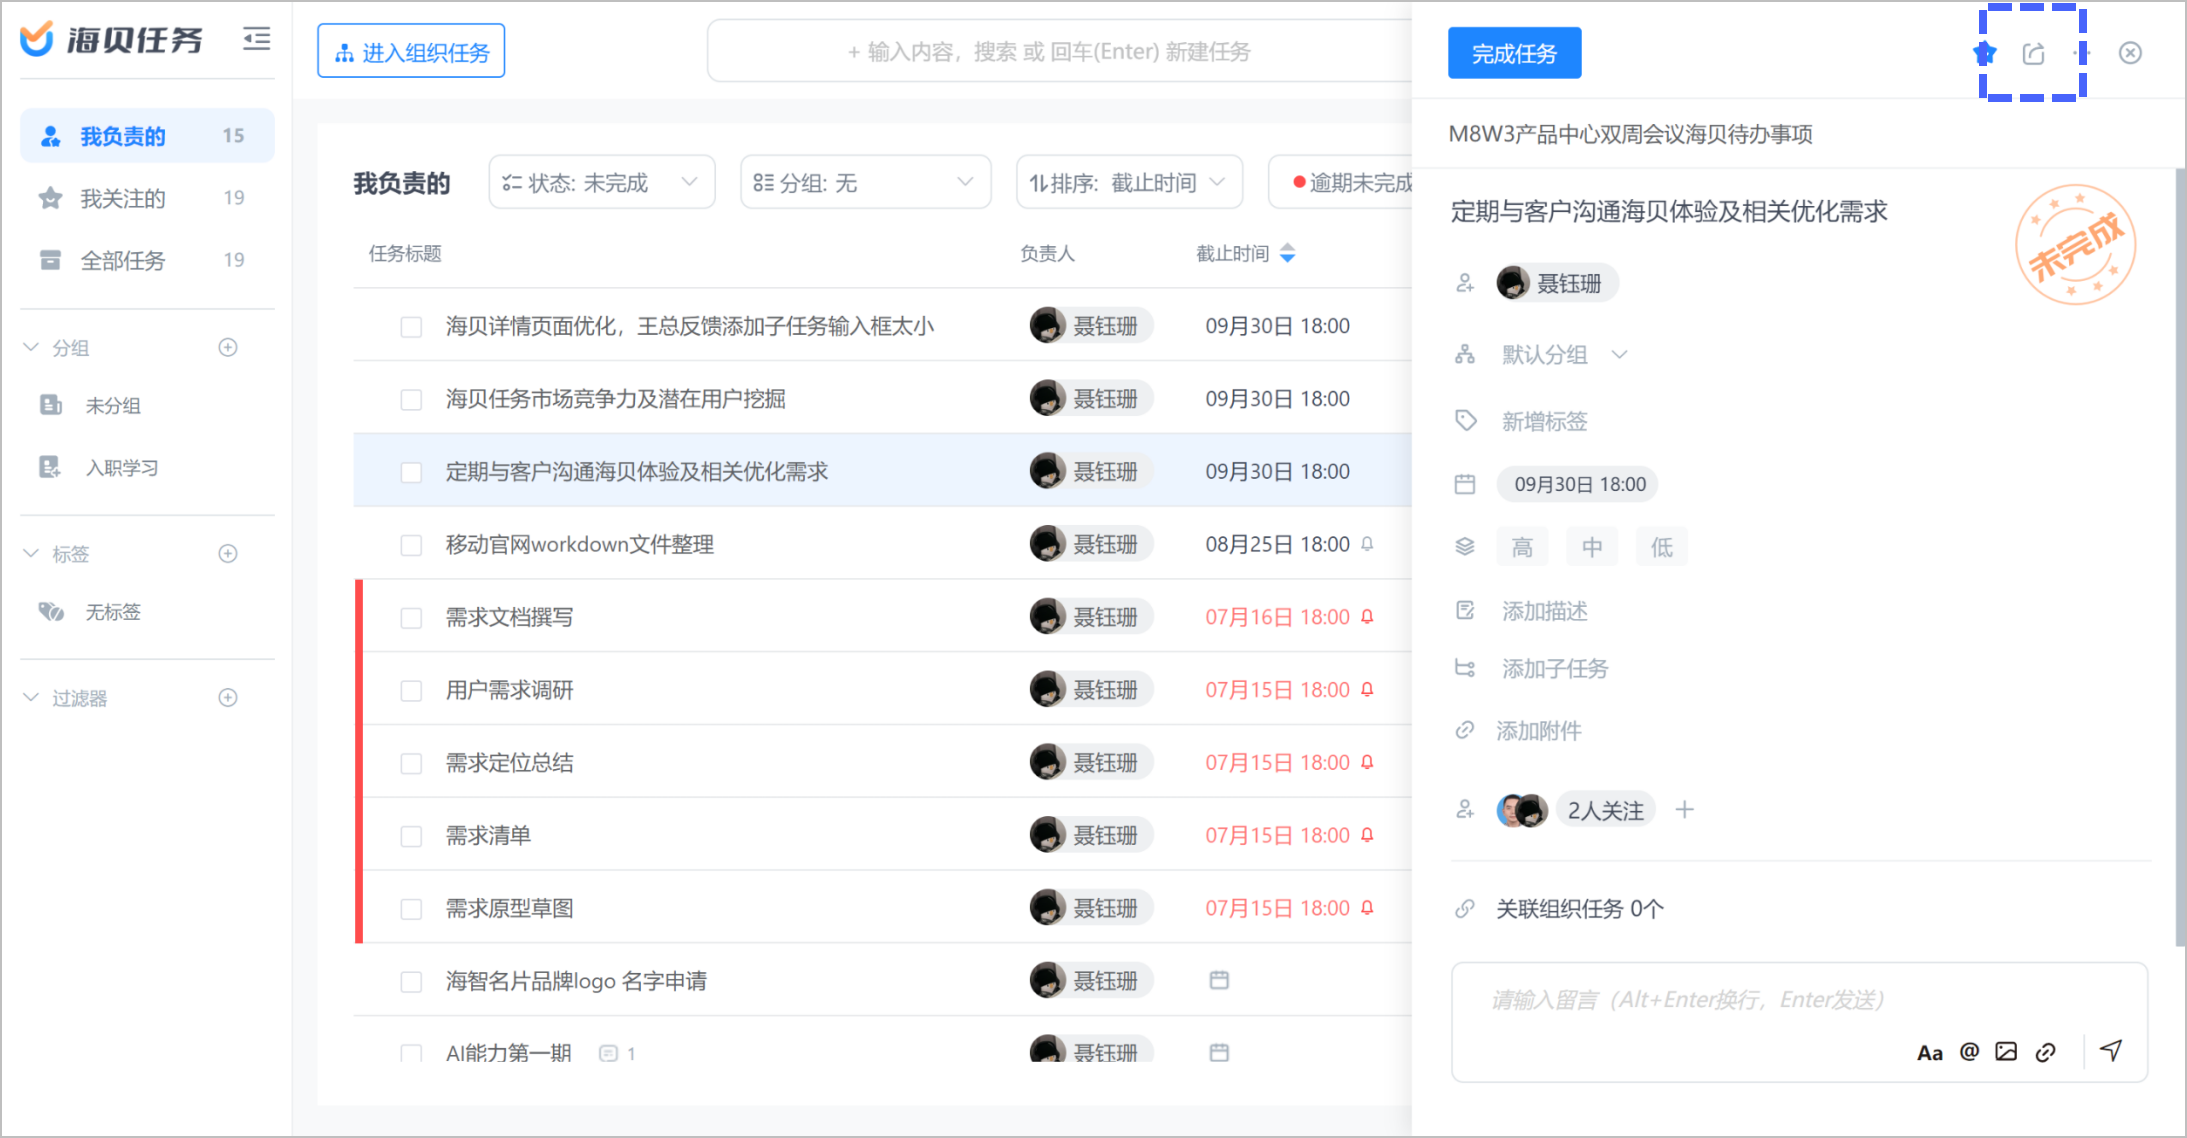Close the task detail panel
Image resolution: width=2187 pixels, height=1138 pixels.
(x=2130, y=53)
